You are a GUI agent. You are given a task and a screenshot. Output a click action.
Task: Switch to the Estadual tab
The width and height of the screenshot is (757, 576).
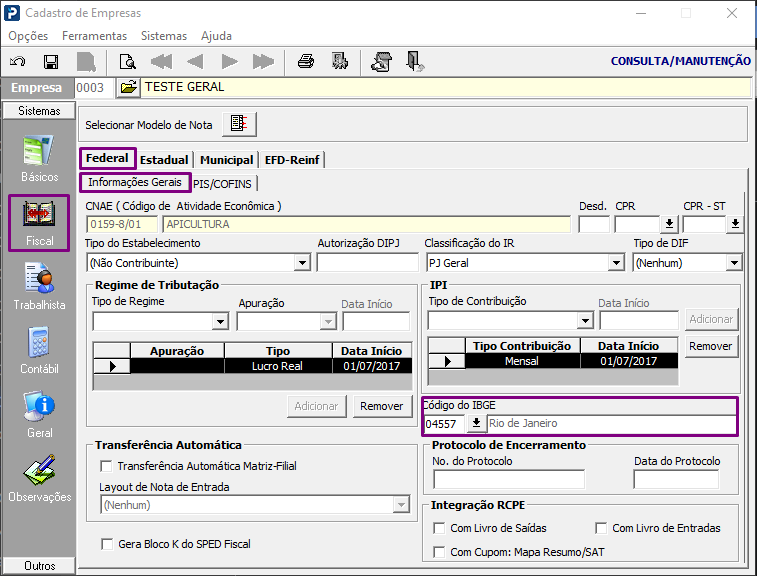coord(164,160)
